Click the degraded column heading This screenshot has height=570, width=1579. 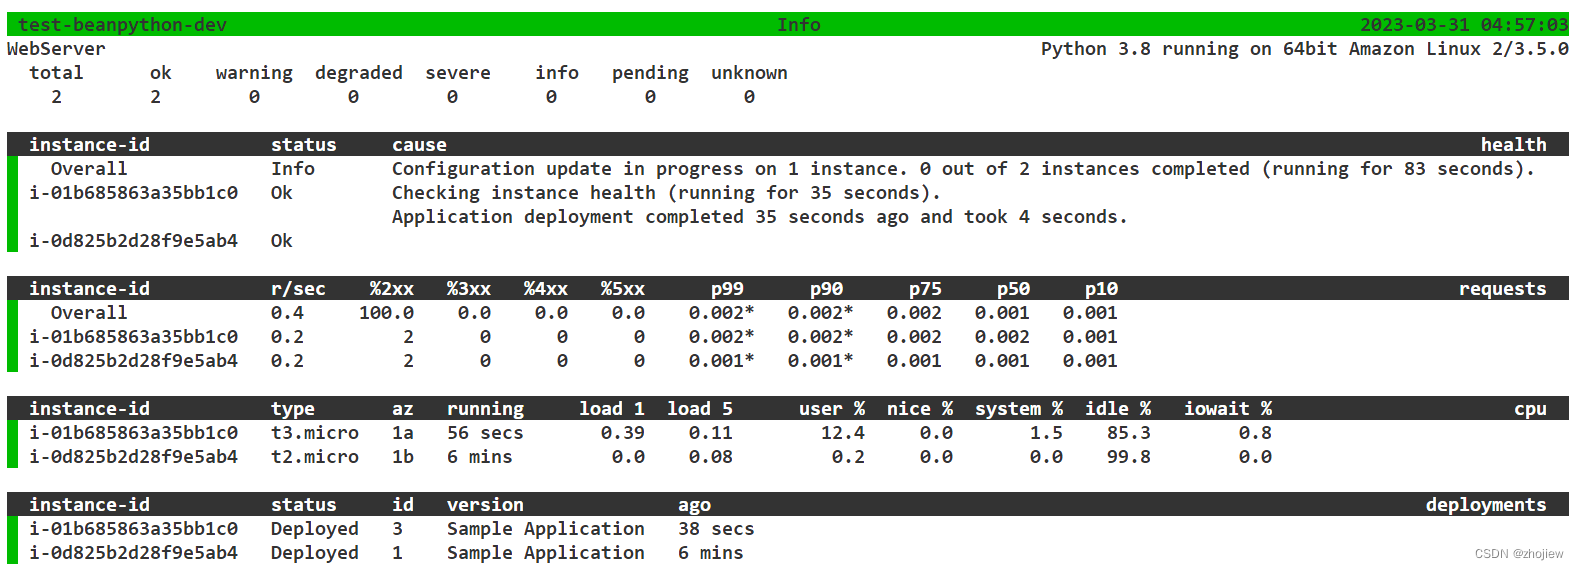pos(359,73)
